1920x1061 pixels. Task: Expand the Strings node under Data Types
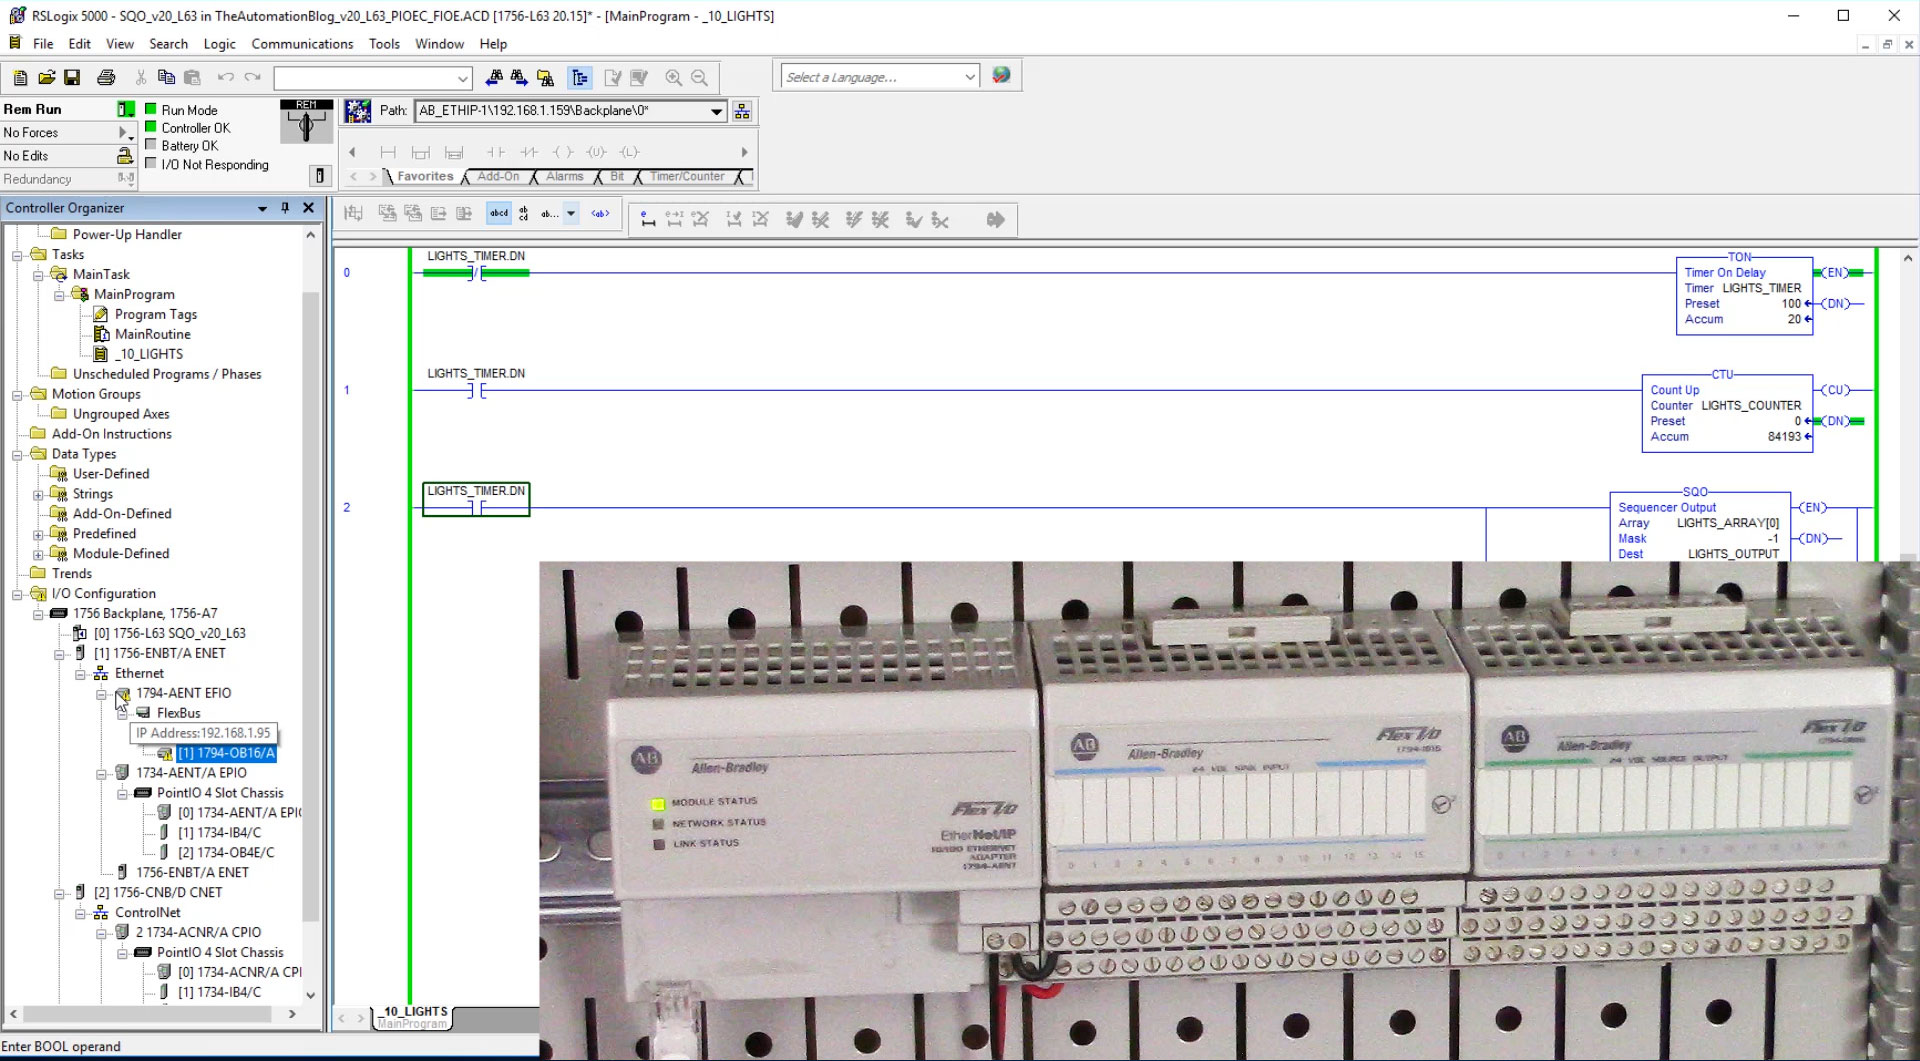pyautogui.click(x=39, y=493)
